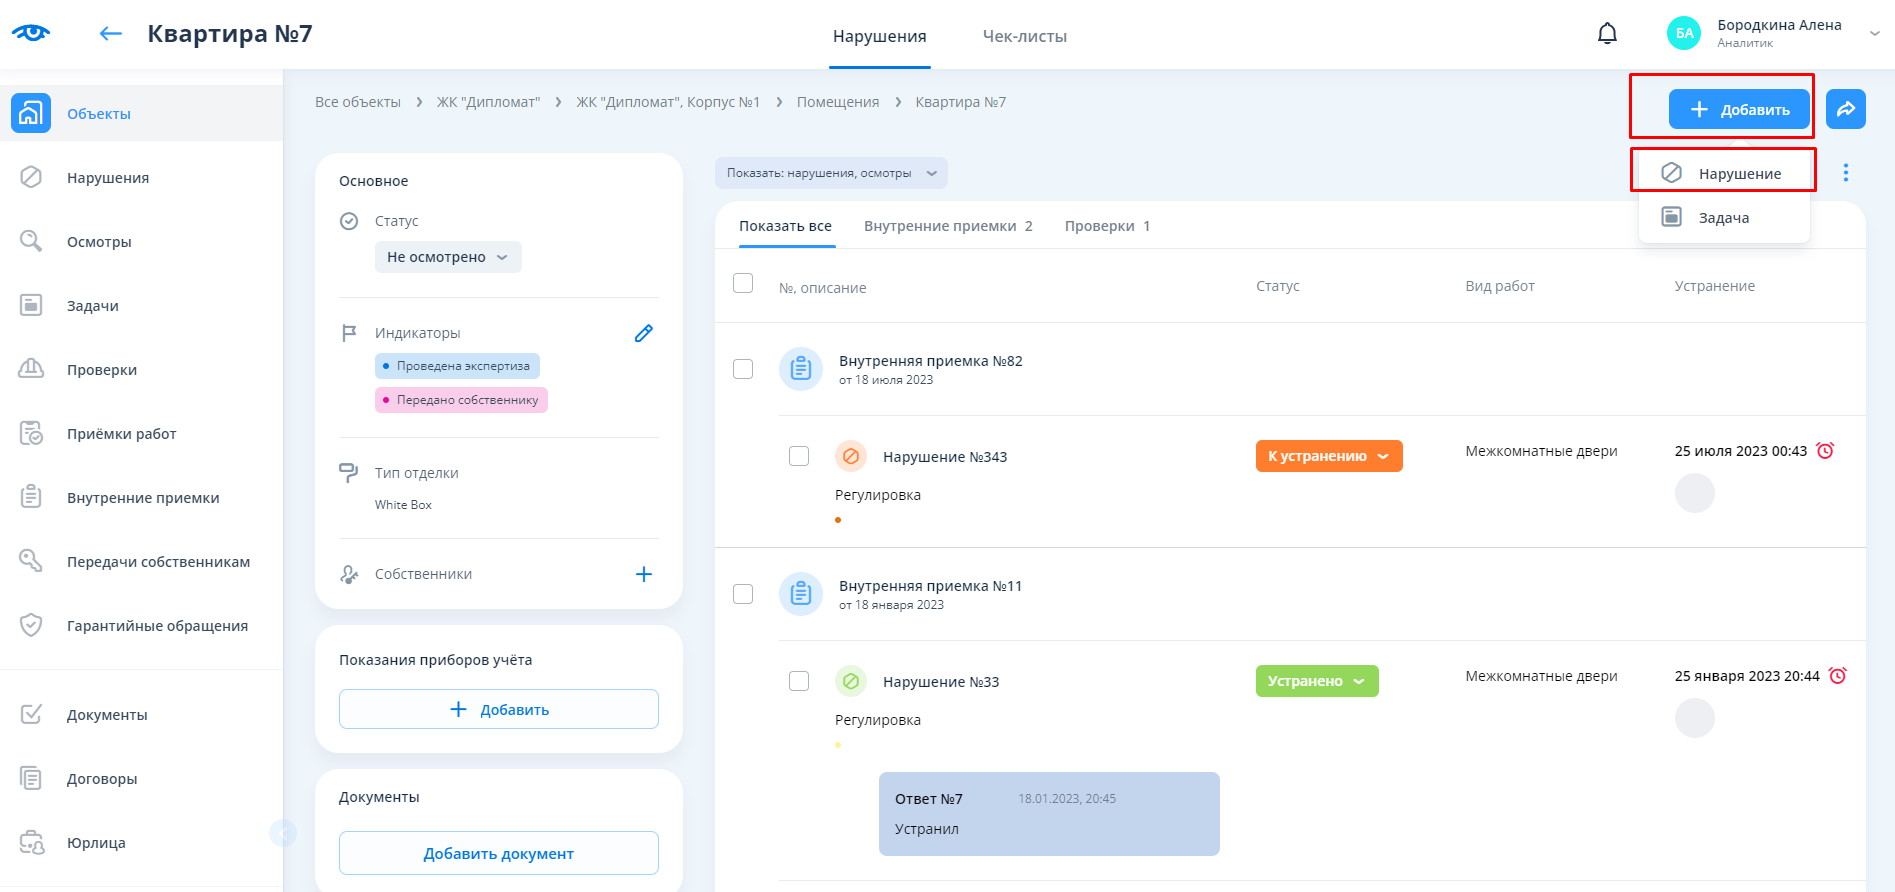Image resolution: width=1895 pixels, height=892 pixels.
Task: Check the box for Нарушение №343
Action: coord(799,456)
